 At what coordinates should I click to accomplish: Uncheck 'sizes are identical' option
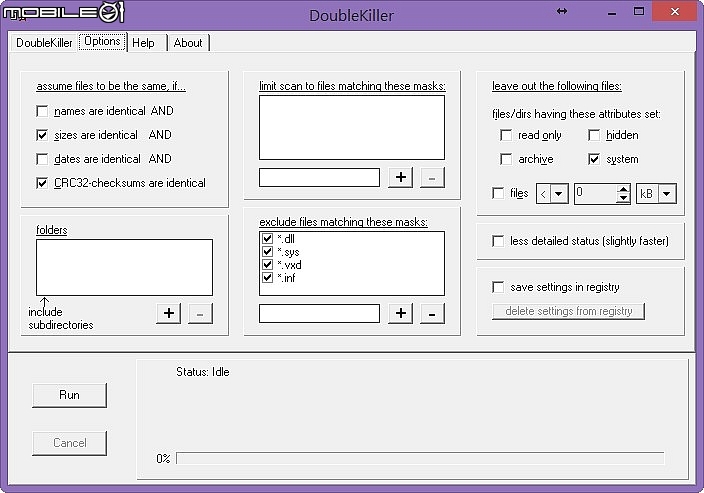(42, 135)
